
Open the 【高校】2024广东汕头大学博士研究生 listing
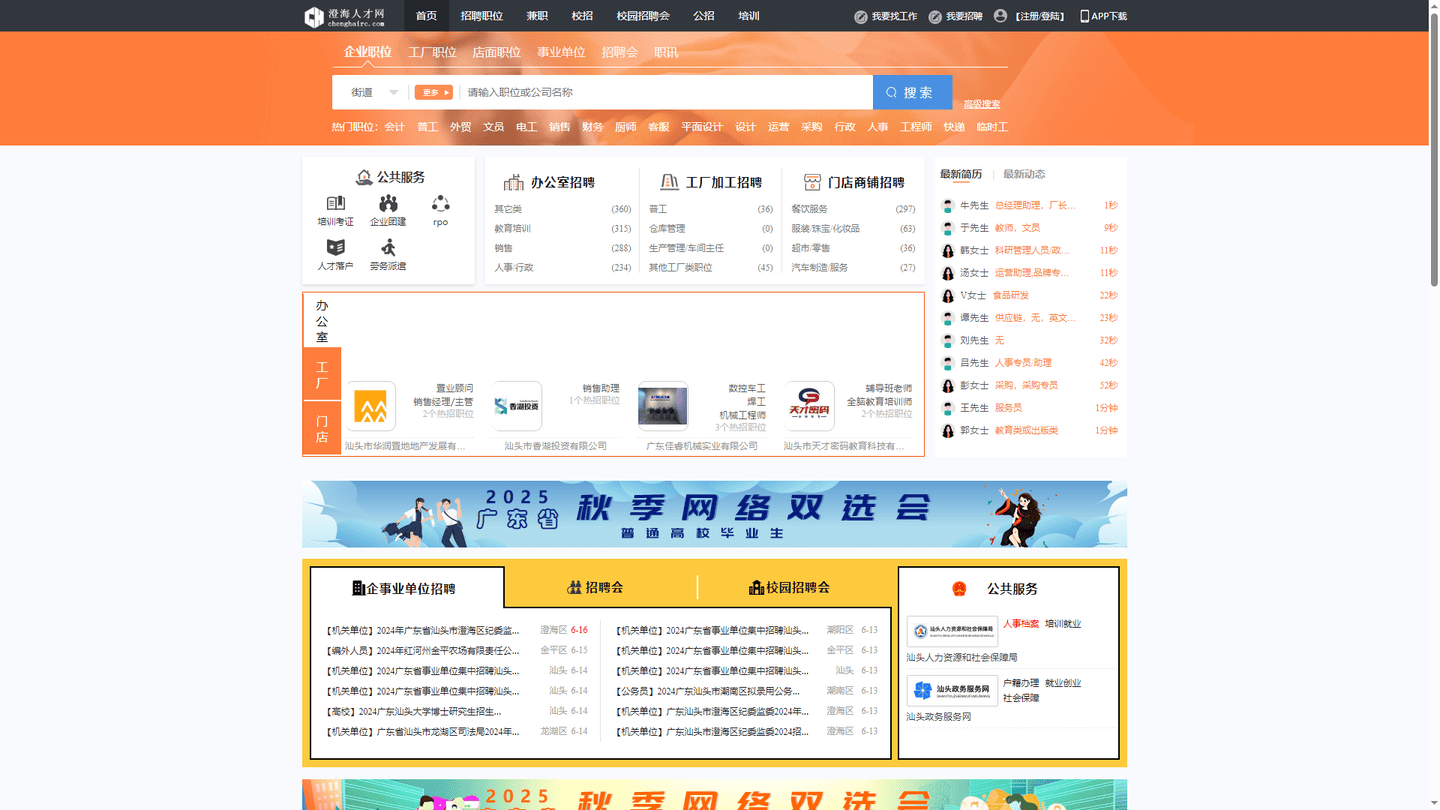(x=414, y=712)
